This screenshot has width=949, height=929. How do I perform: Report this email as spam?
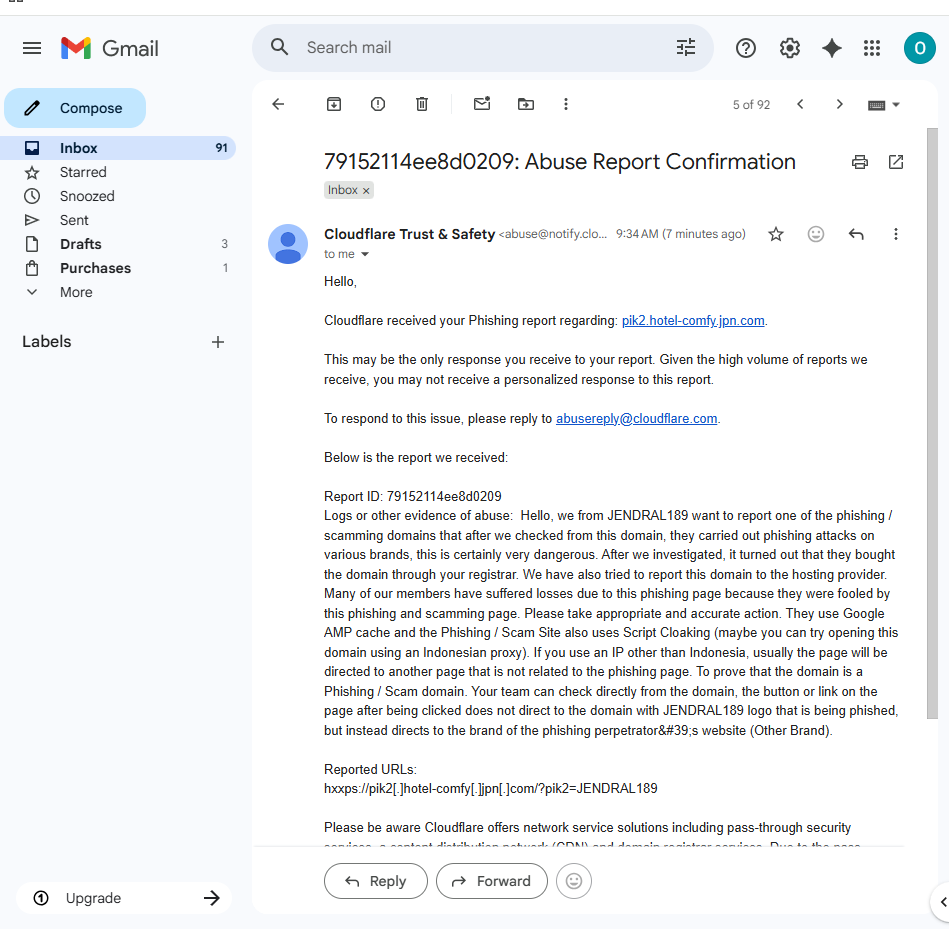coord(378,104)
